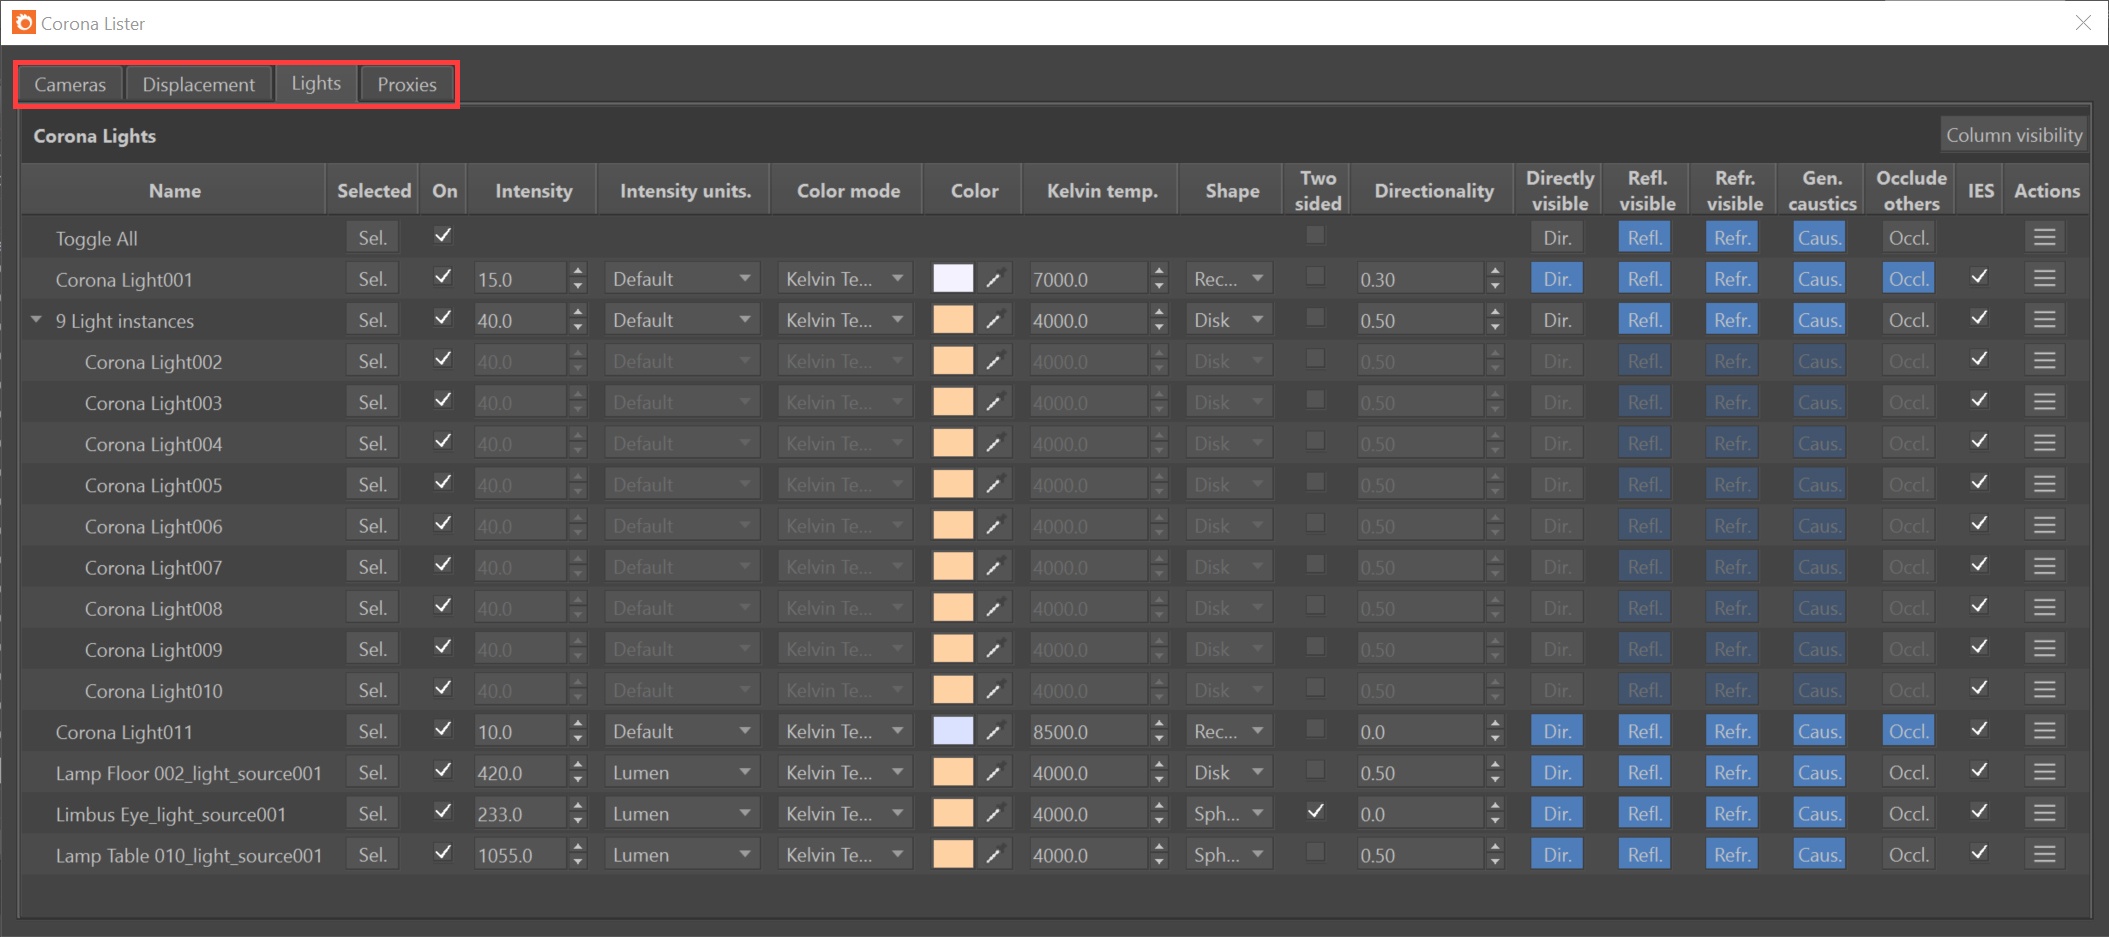Screen dimensions: 2109x937
Task: Toggle On checkbox for Lamp Floor 002_light_source001
Action: 443,769
